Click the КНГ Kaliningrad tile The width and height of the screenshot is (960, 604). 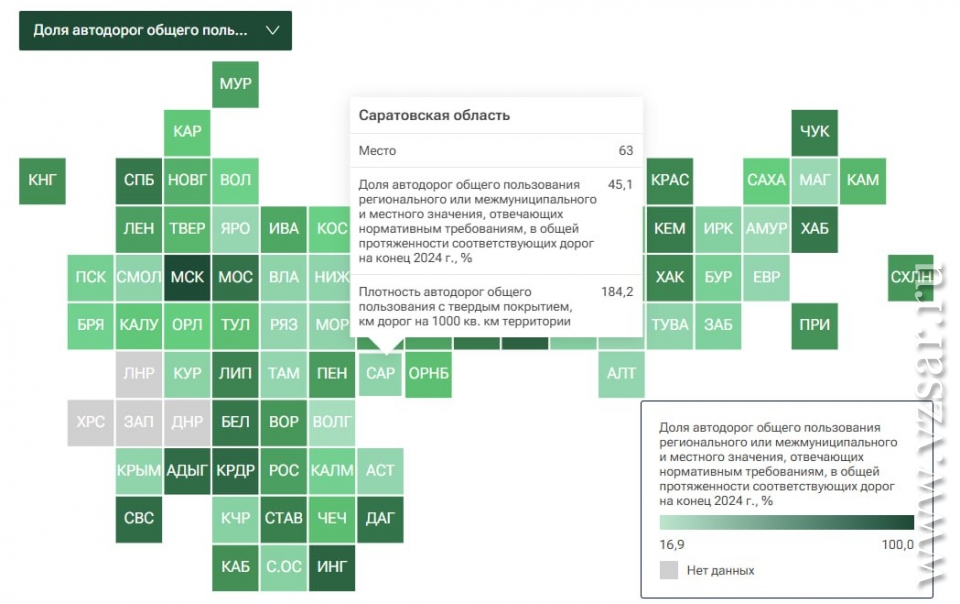point(42,181)
